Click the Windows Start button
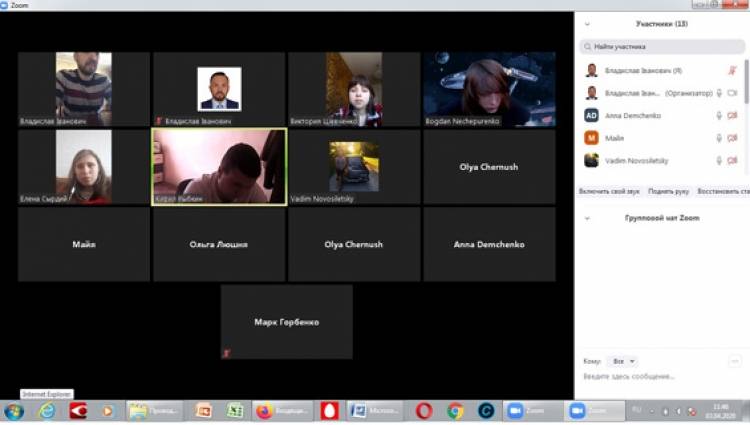This screenshot has height=425, width=750. 14,411
